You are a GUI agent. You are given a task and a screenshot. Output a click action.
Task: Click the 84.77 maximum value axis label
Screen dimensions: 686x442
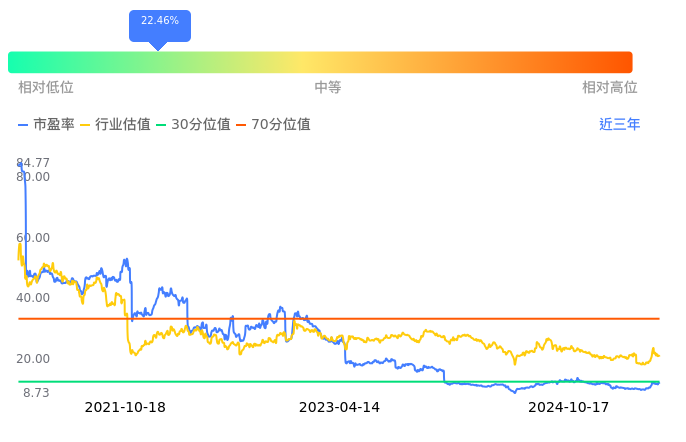coord(33,163)
